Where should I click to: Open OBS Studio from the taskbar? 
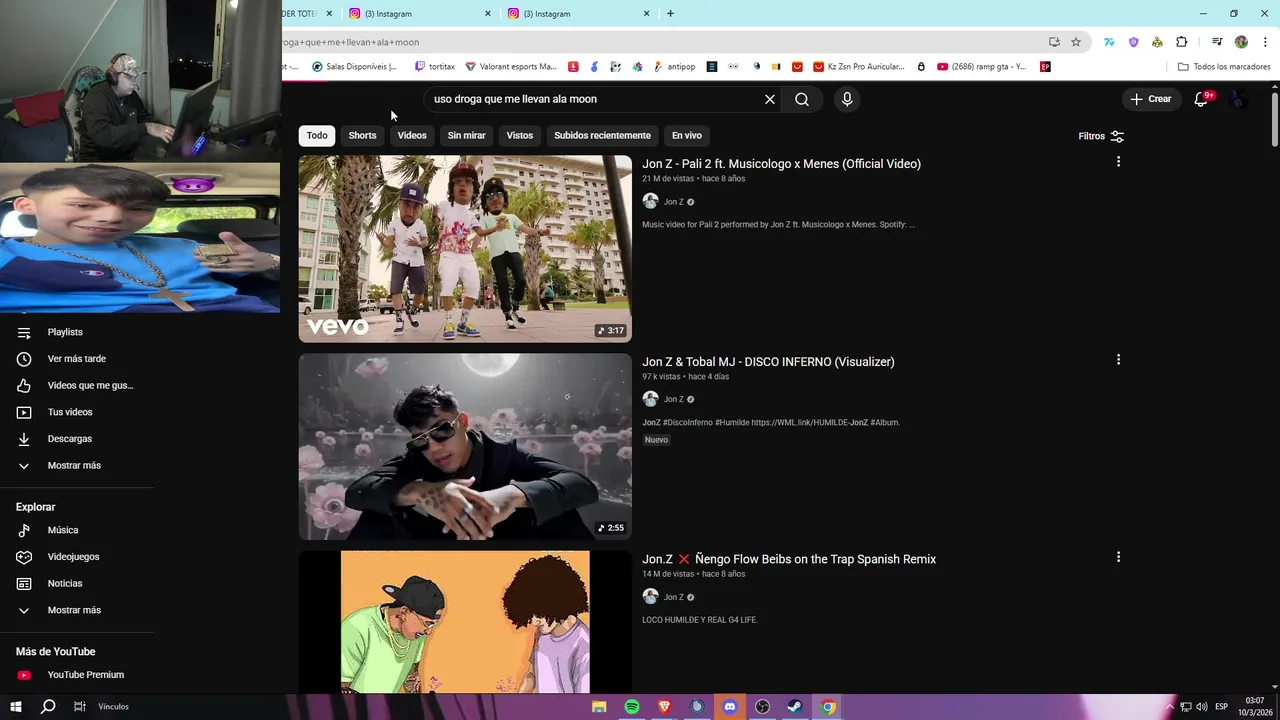[763, 707]
